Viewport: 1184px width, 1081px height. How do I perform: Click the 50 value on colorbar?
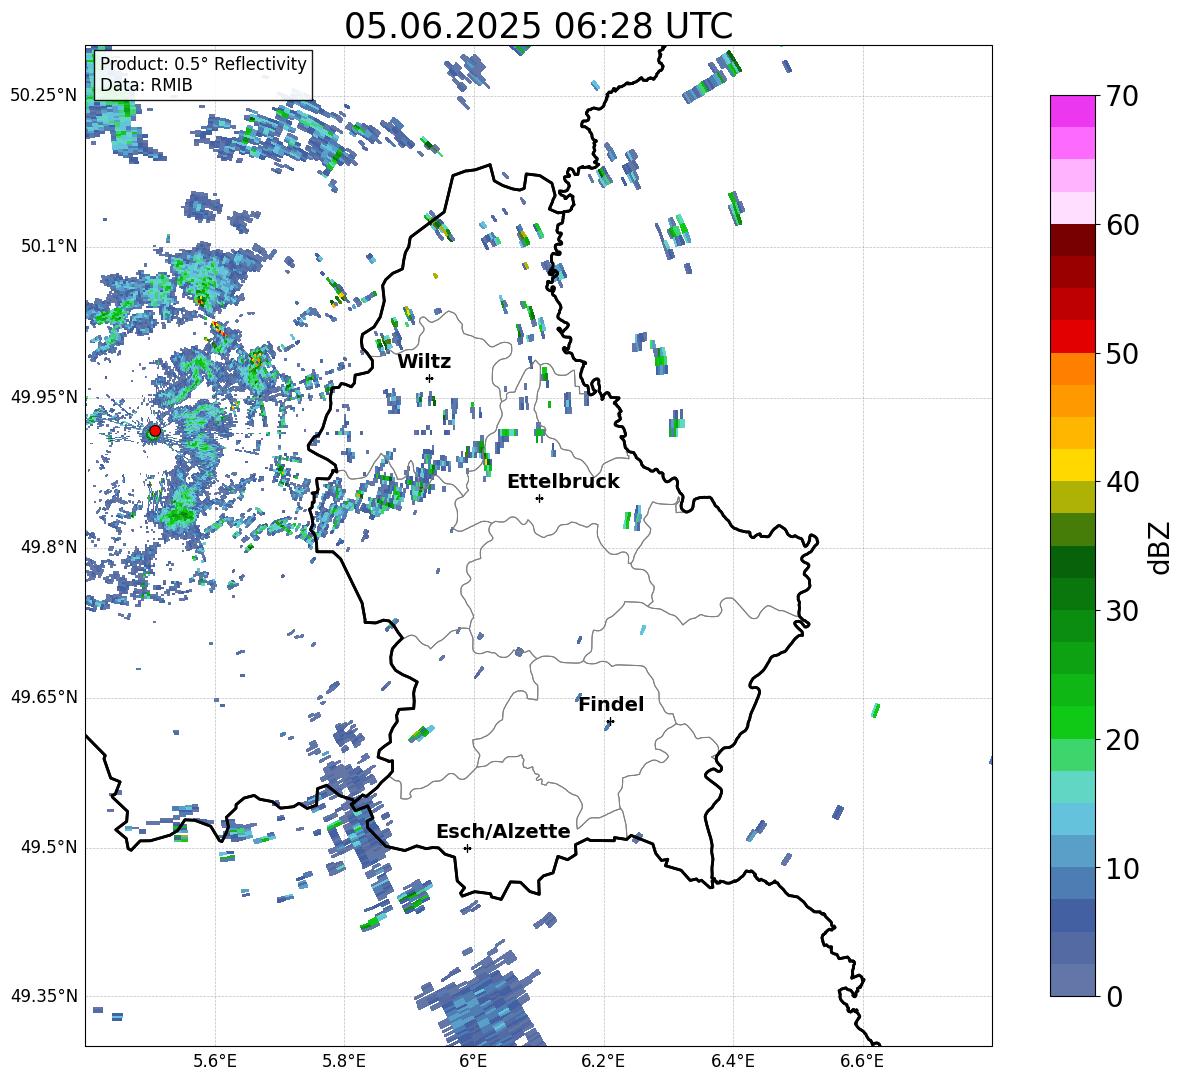pos(1122,354)
